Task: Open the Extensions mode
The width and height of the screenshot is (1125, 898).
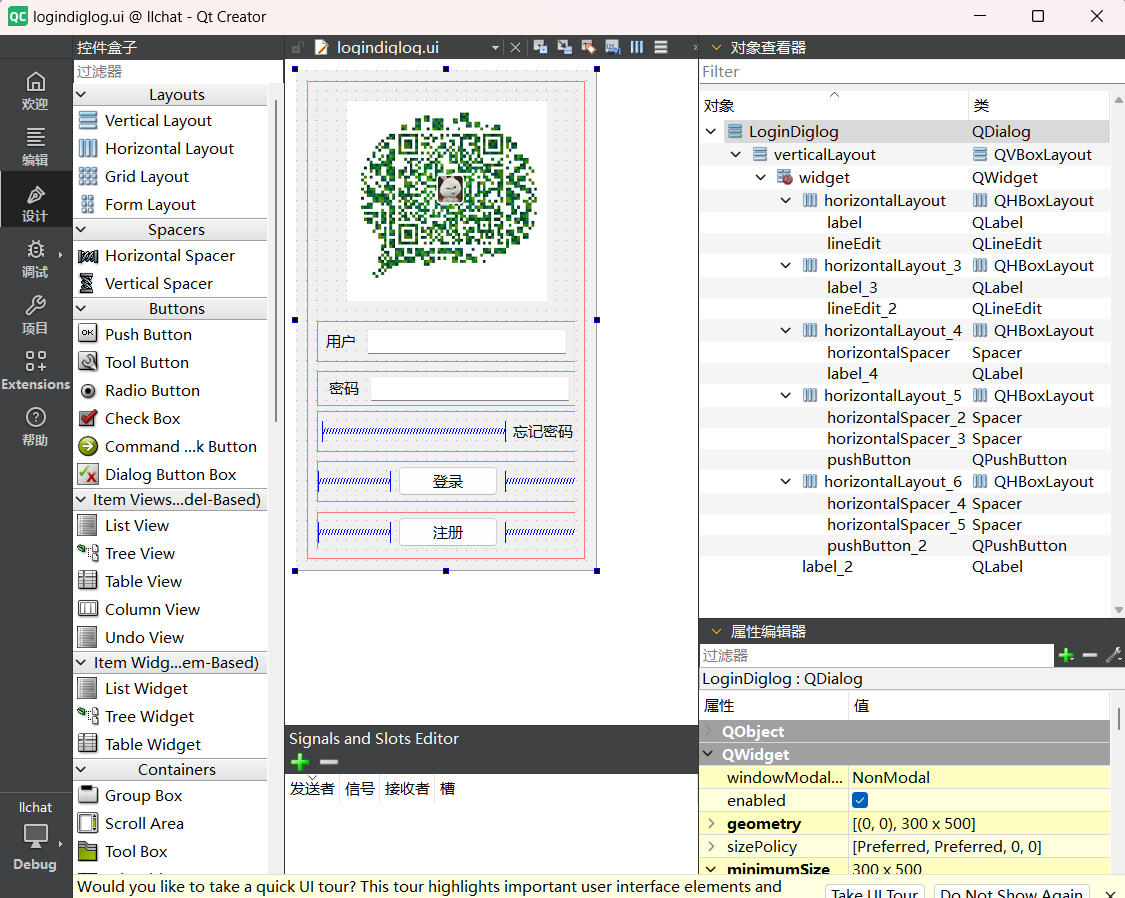Action: tap(35, 370)
